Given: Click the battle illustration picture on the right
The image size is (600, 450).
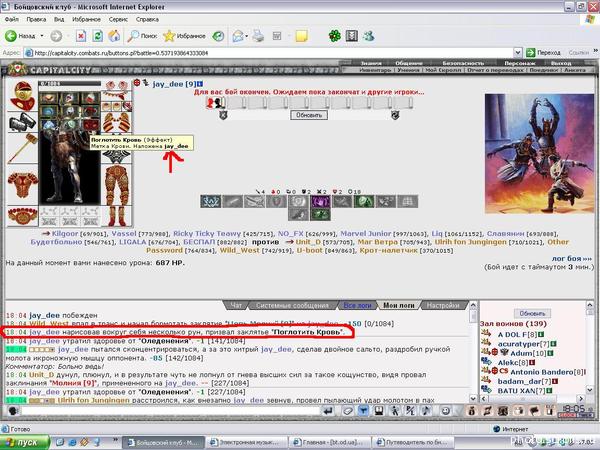Looking at the screenshot, I should click(539, 153).
